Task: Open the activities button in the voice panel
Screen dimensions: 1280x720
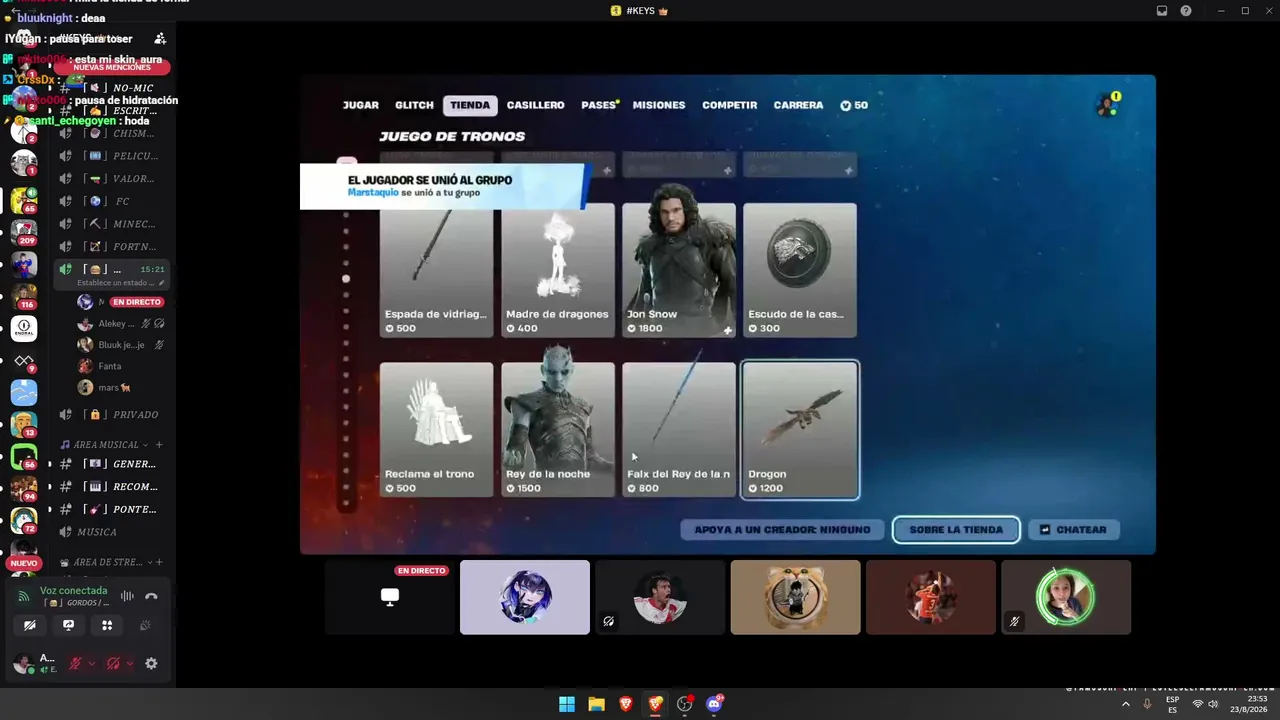Action: point(107,625)
